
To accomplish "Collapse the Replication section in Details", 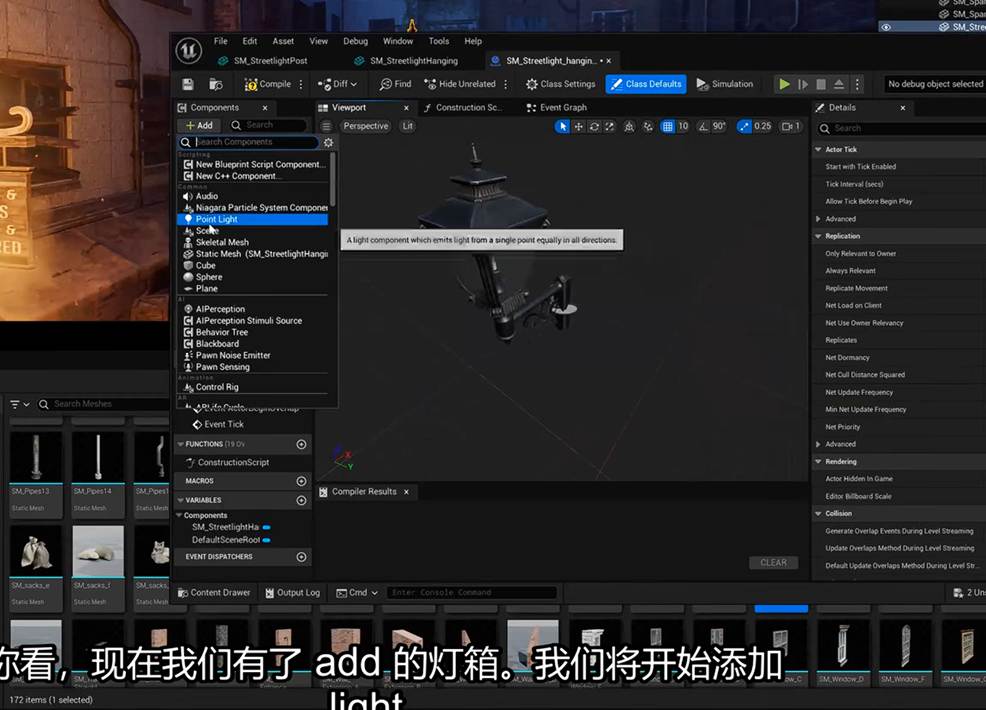I will click(819, 236).
